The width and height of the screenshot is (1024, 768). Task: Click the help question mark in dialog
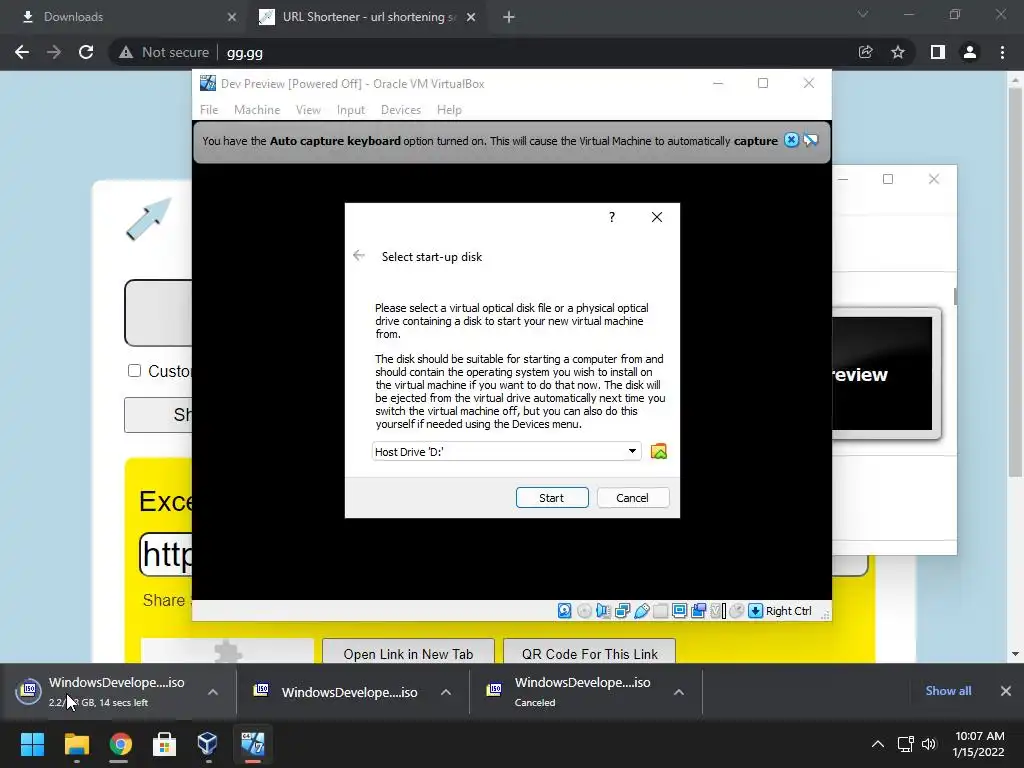click(x=612, y=217)
